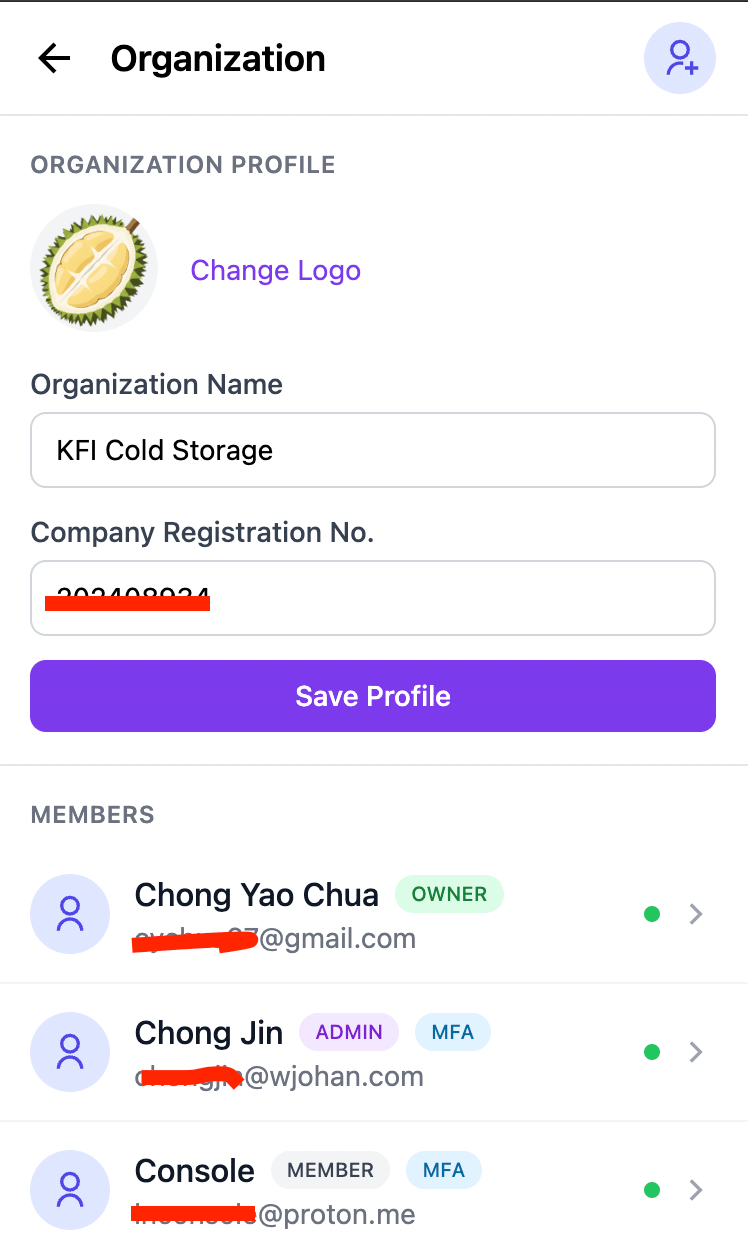Click the ADMIN badge on Chong Jin
Image resolution: width=748 pixels, height=1258 pixels.
click(x=349, y=1032)
